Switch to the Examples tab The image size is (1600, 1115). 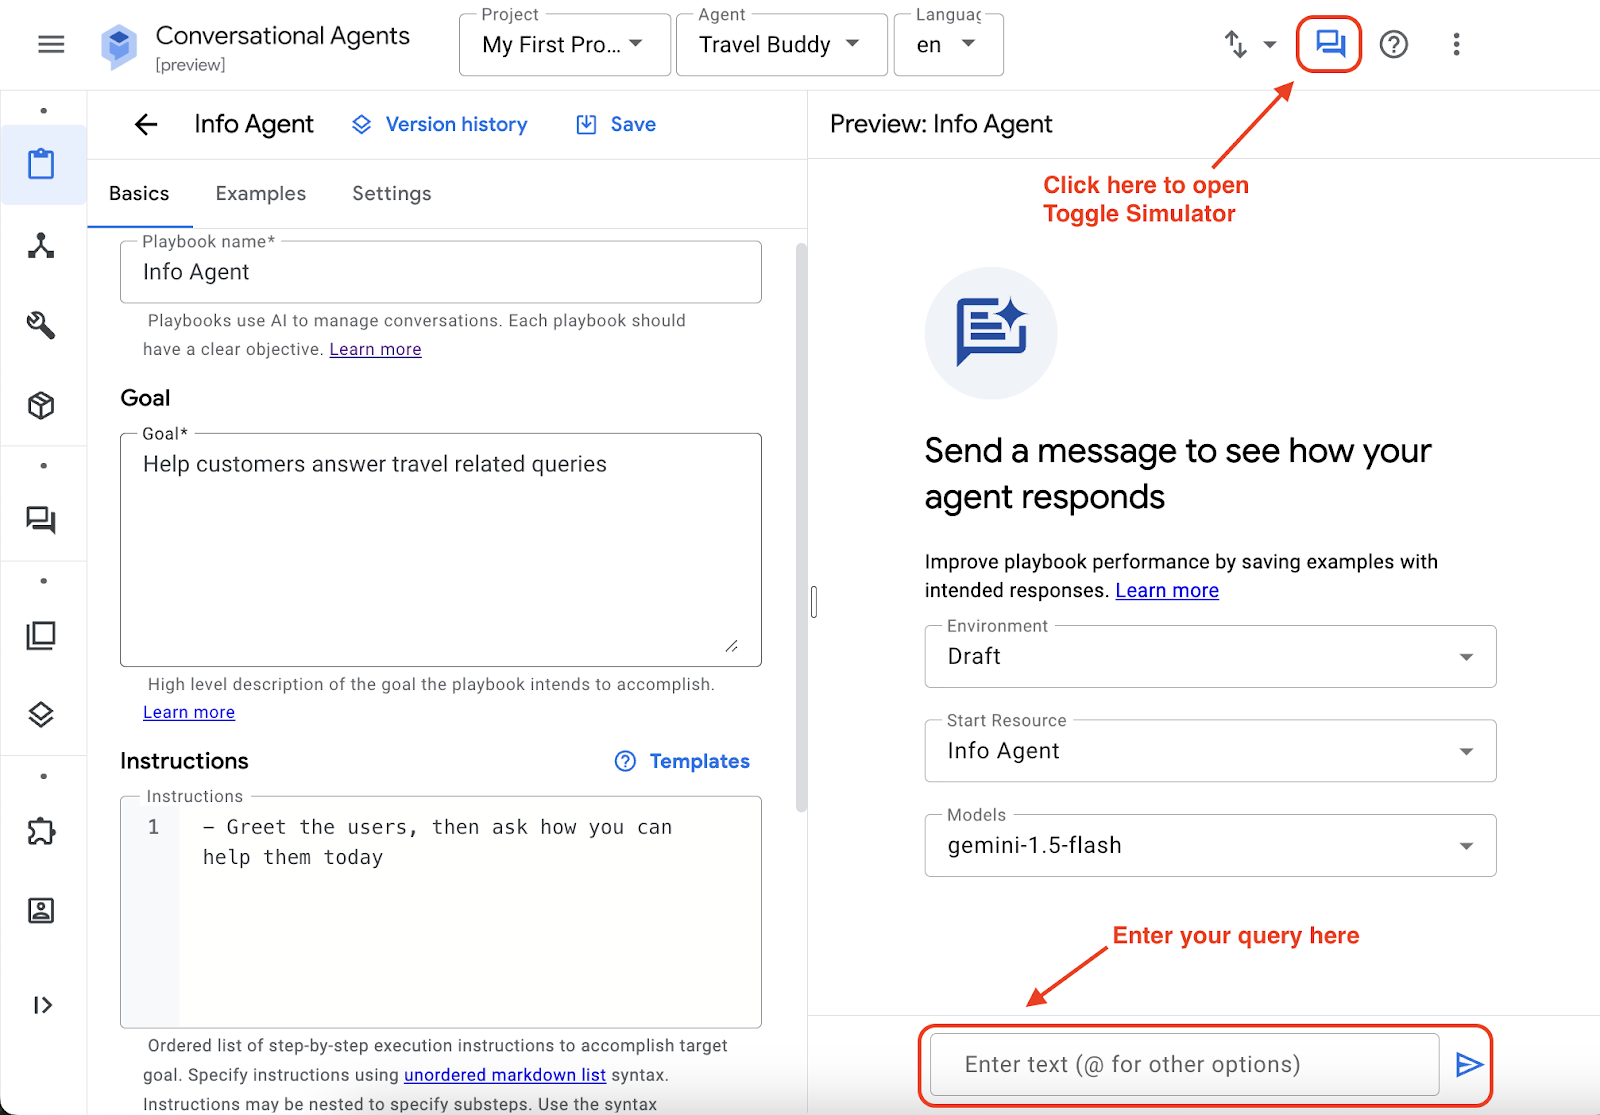click(261, 193)
